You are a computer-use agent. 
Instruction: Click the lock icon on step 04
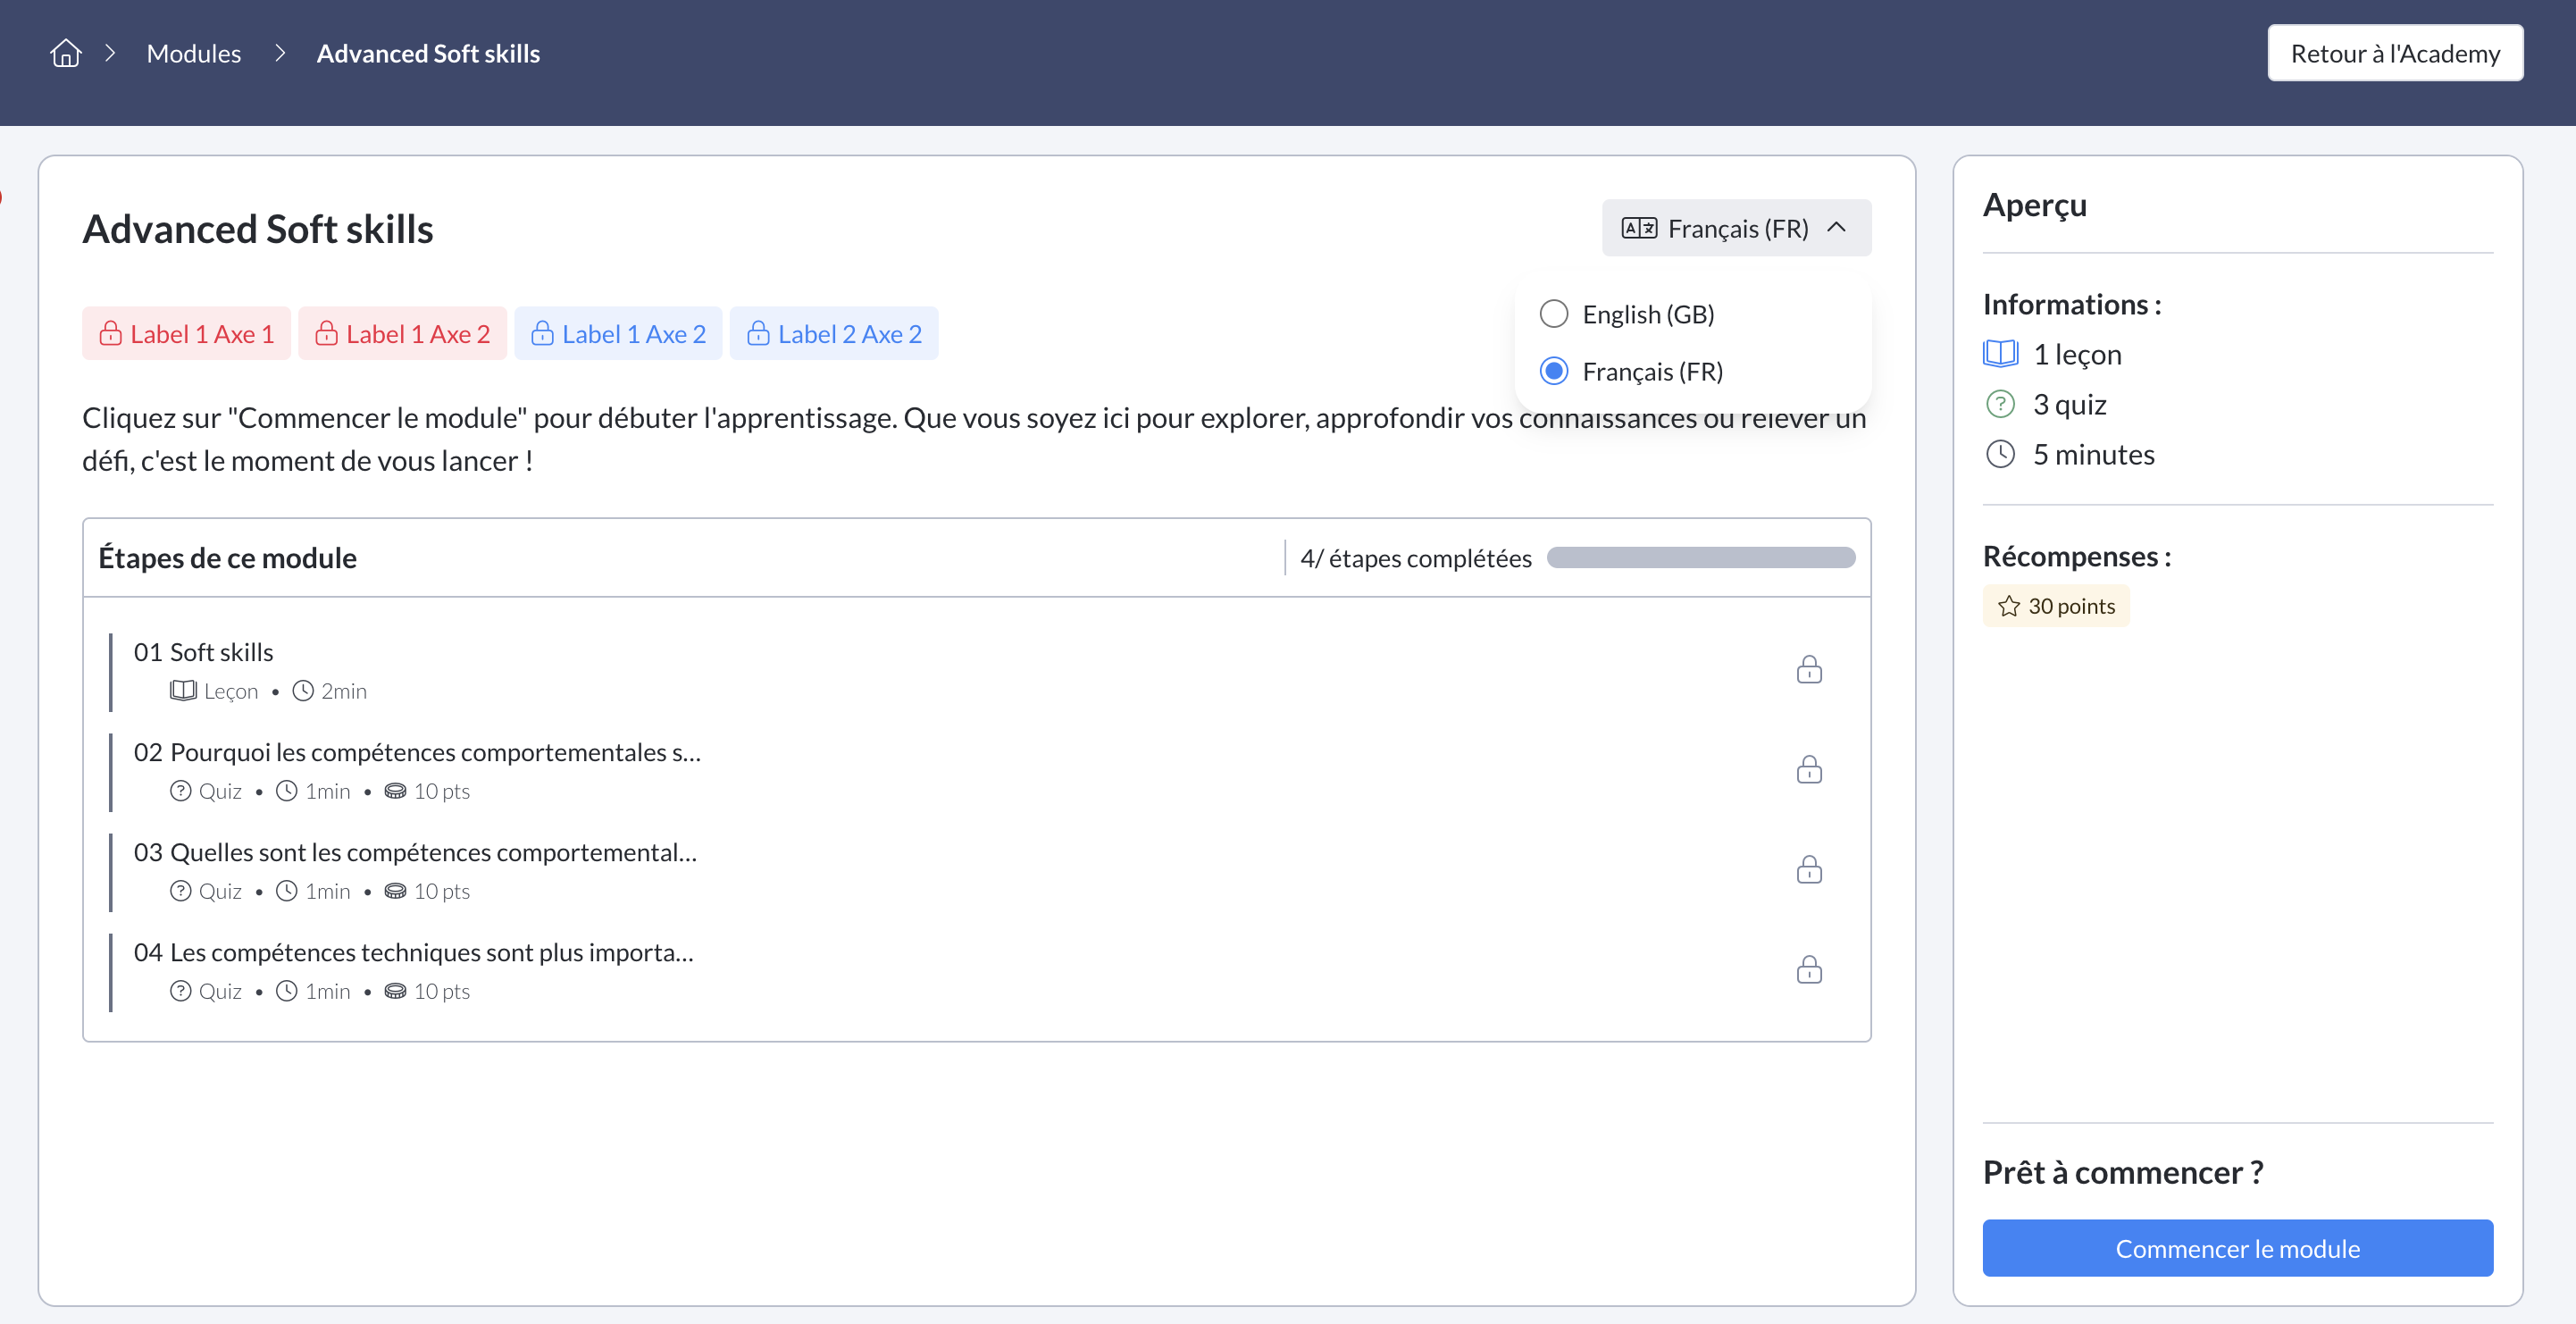(1808, 969)
